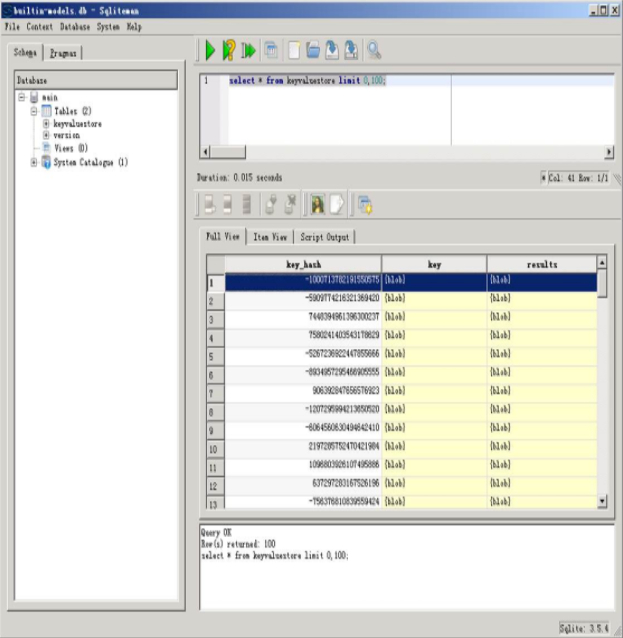The height and width of the screenshot is (638, 623).
Task: Export the data page icon
Action: [x=337, y=204]
